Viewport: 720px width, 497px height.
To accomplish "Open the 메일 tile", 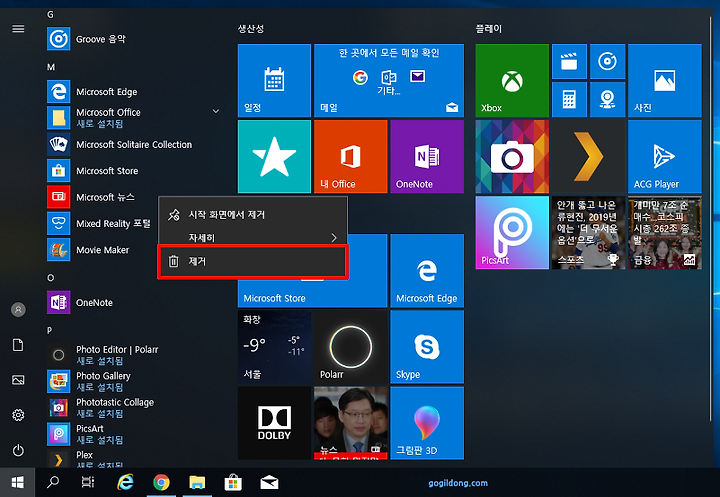I will pos(389,80).
